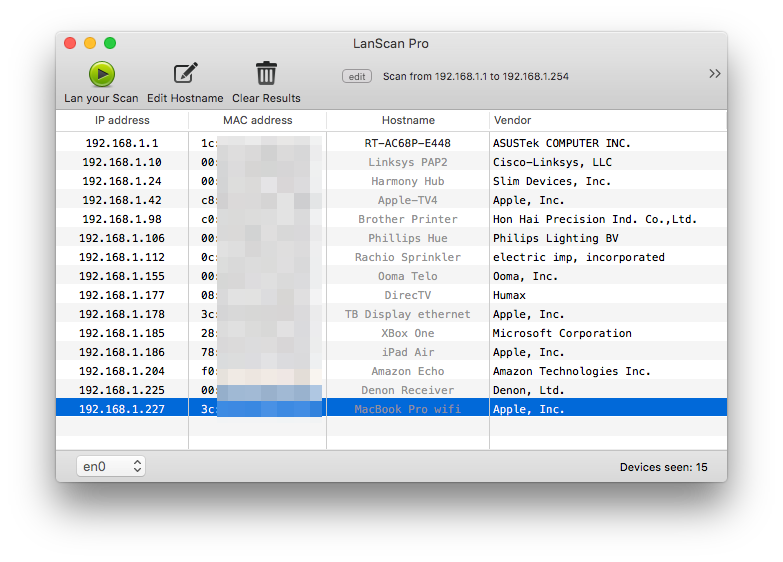Select IP 192.168.1.112 cell
This screenshot has width=783, height=562.
tap(122, 257)
